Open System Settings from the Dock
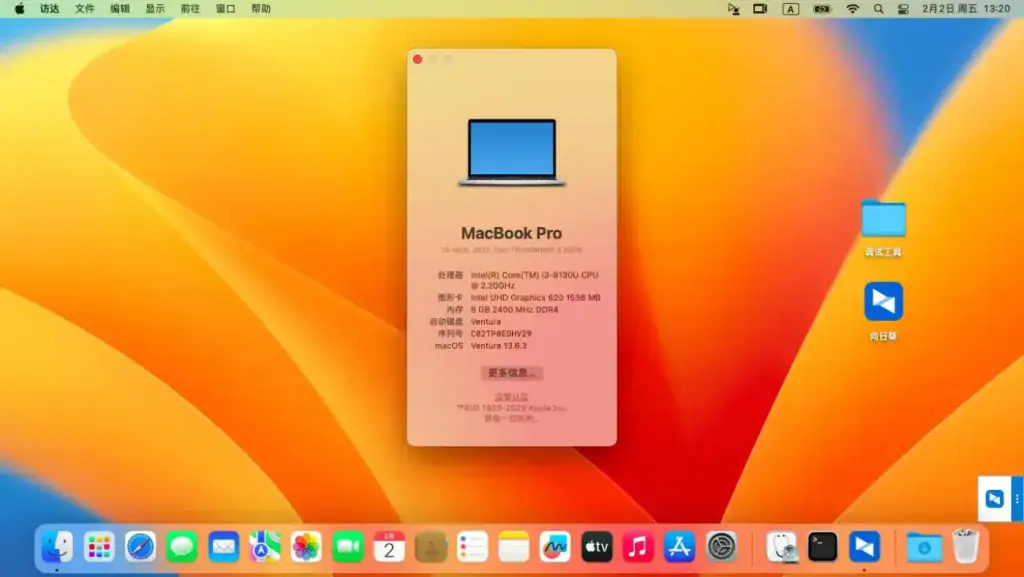 click(x=722, y=547)
